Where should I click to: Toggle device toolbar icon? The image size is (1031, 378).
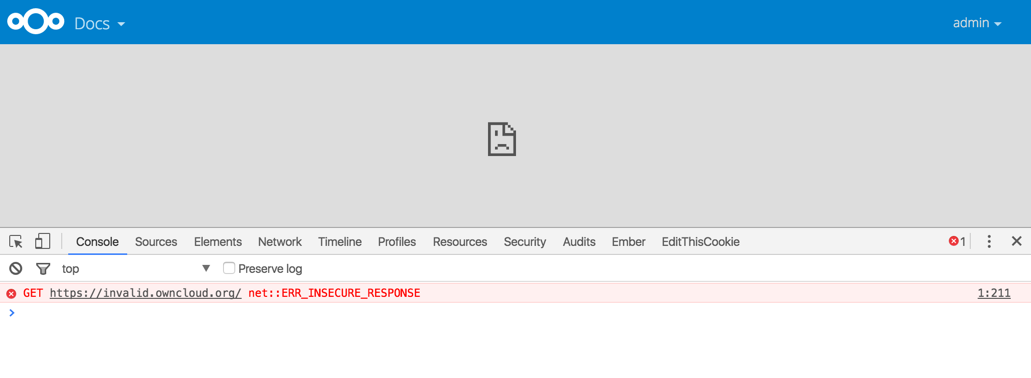42,241
